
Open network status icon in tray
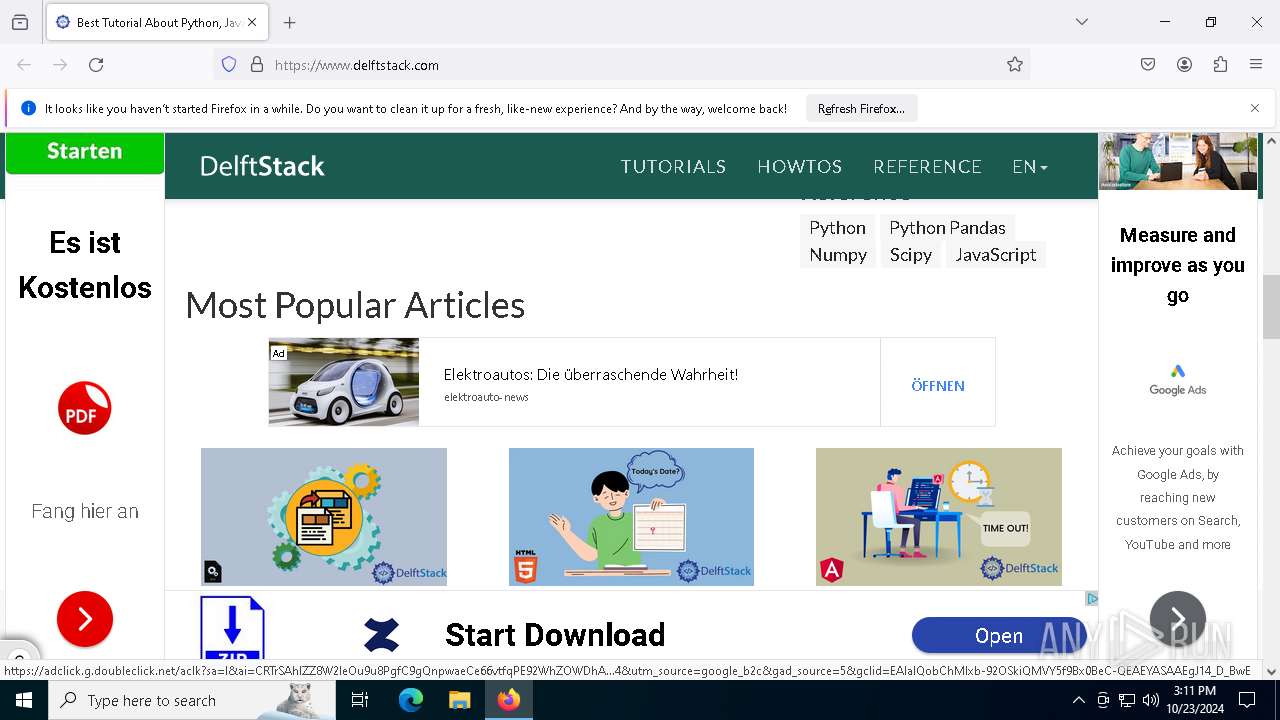click(1127, 700)
